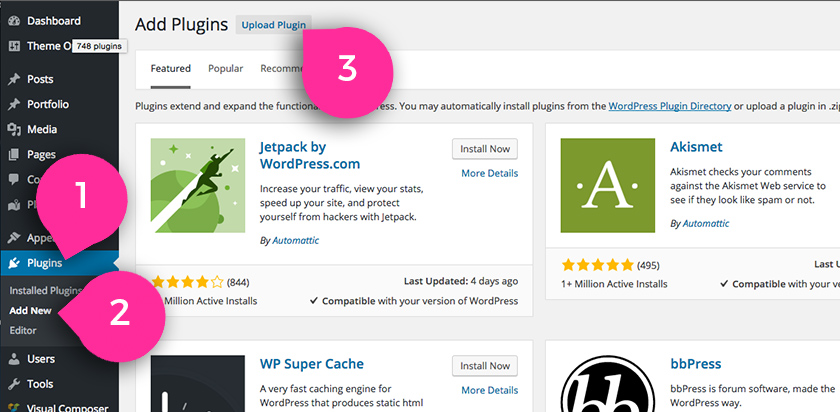Click the Automattic author link under Jetpack
Image resolution: width=840 pixels, height=412 pixels.
click(x=295, y=241)
